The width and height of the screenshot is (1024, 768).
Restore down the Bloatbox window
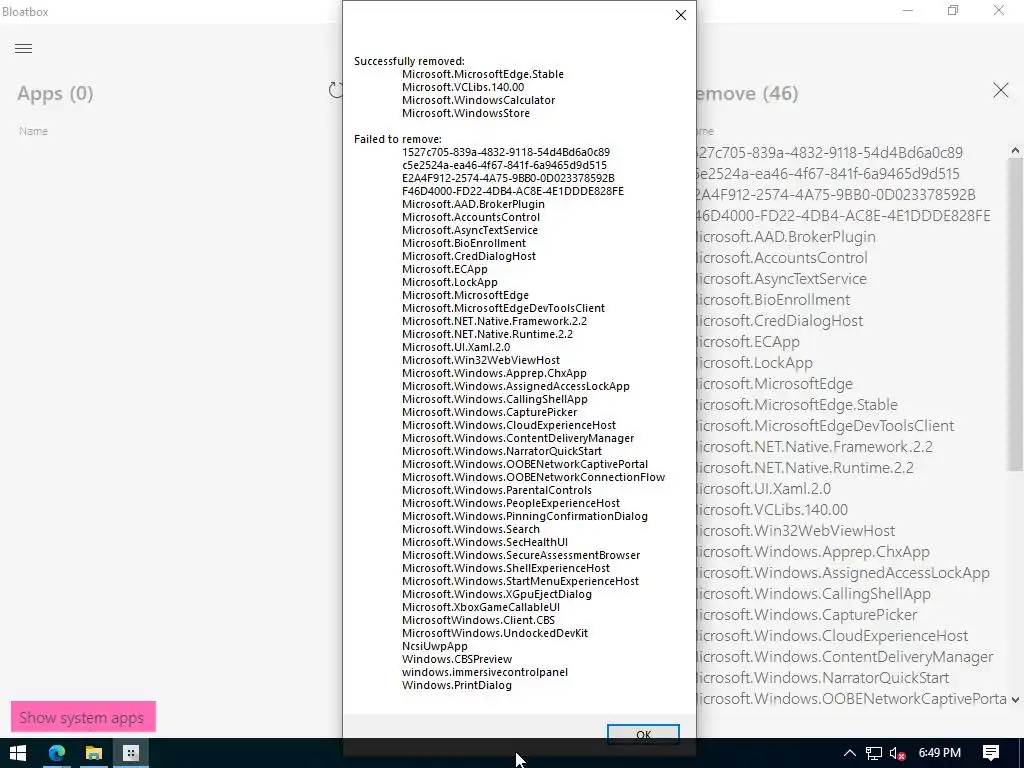tap(953, 11)
